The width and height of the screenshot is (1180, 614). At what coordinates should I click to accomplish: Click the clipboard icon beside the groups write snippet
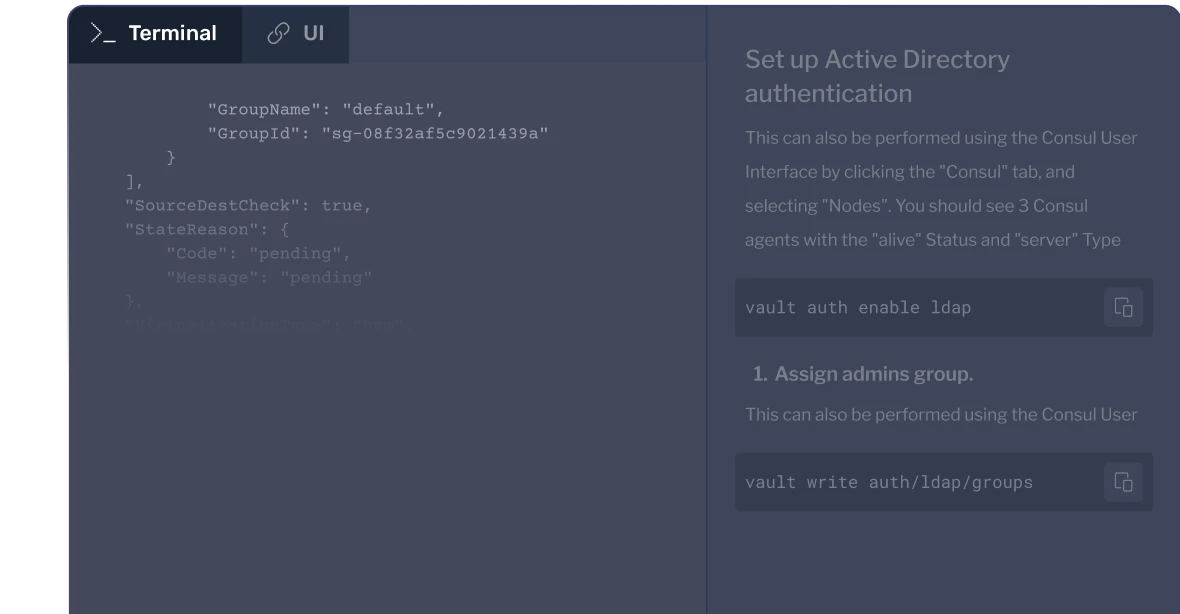click(x=1123, y=482)
